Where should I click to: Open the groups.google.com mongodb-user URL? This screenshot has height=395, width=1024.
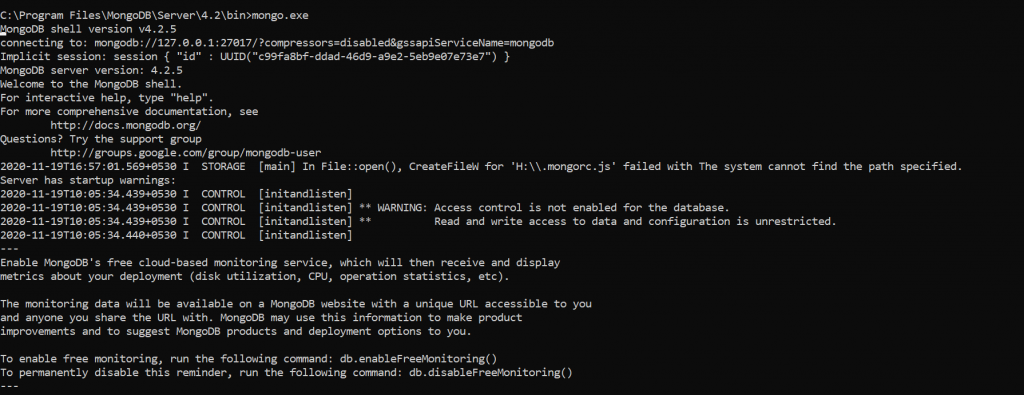tap(185, 153)
